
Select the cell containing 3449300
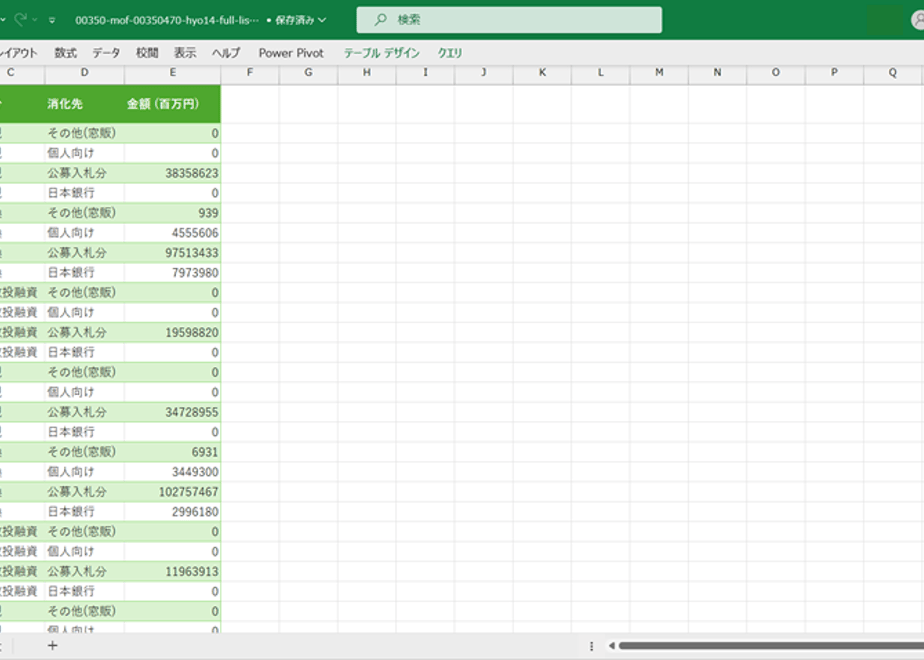point(173,472)
